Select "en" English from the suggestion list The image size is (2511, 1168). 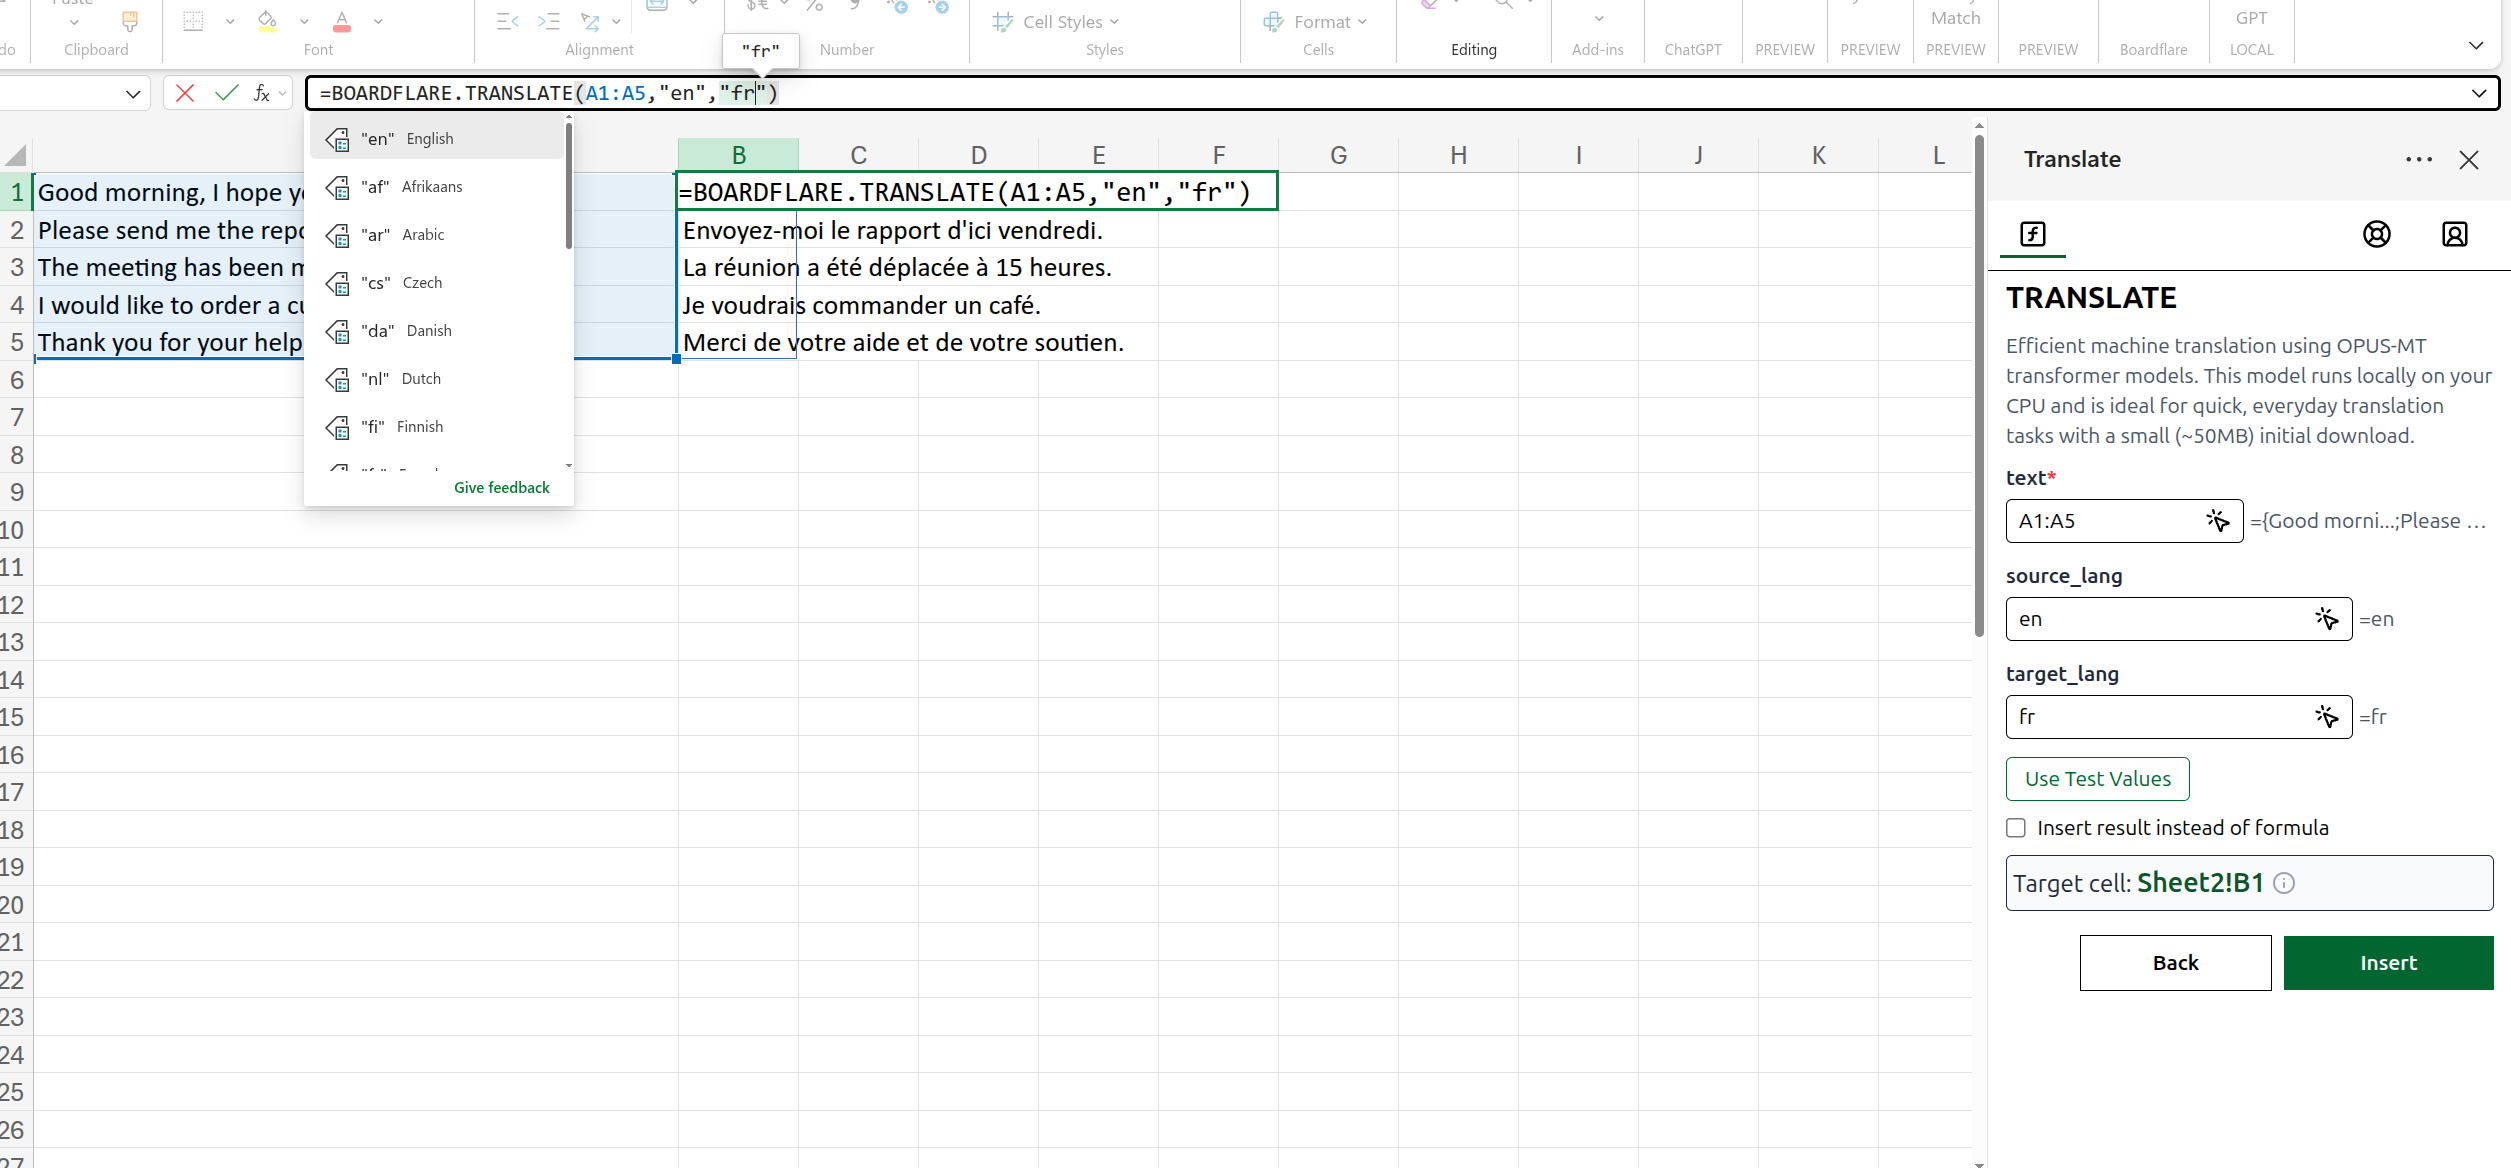point(438,139)
